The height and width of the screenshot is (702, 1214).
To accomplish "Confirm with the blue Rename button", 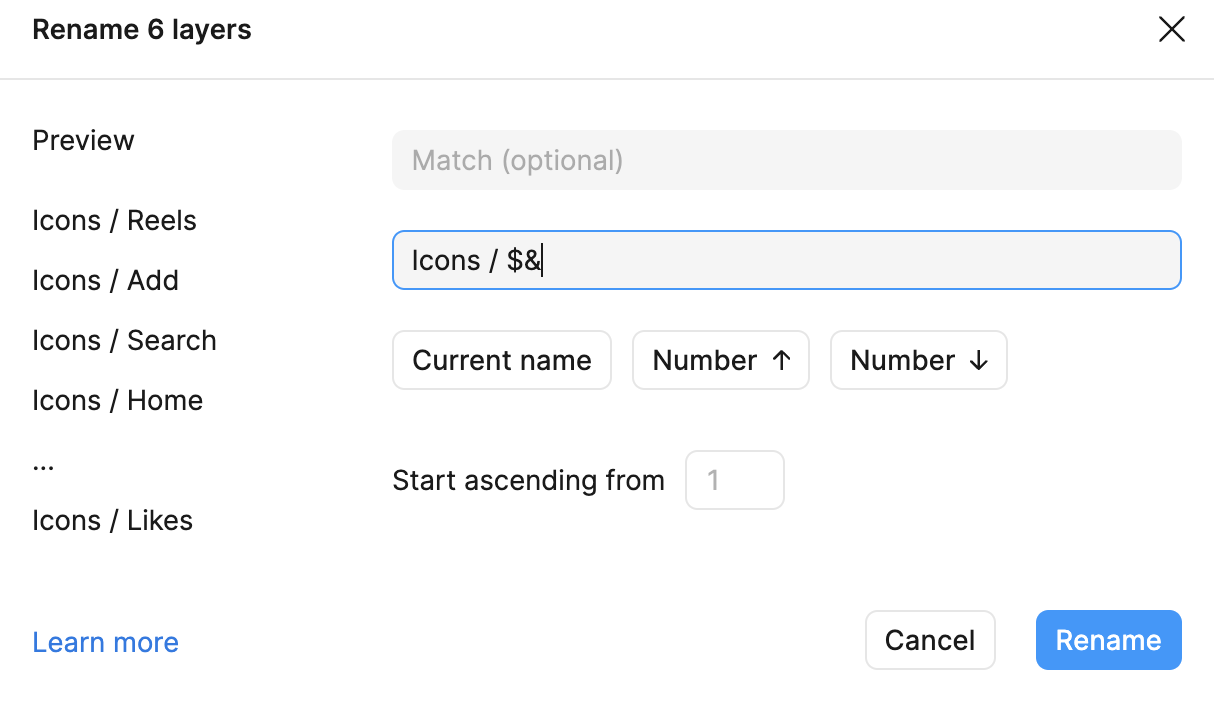I will [x=1108, y=640].
